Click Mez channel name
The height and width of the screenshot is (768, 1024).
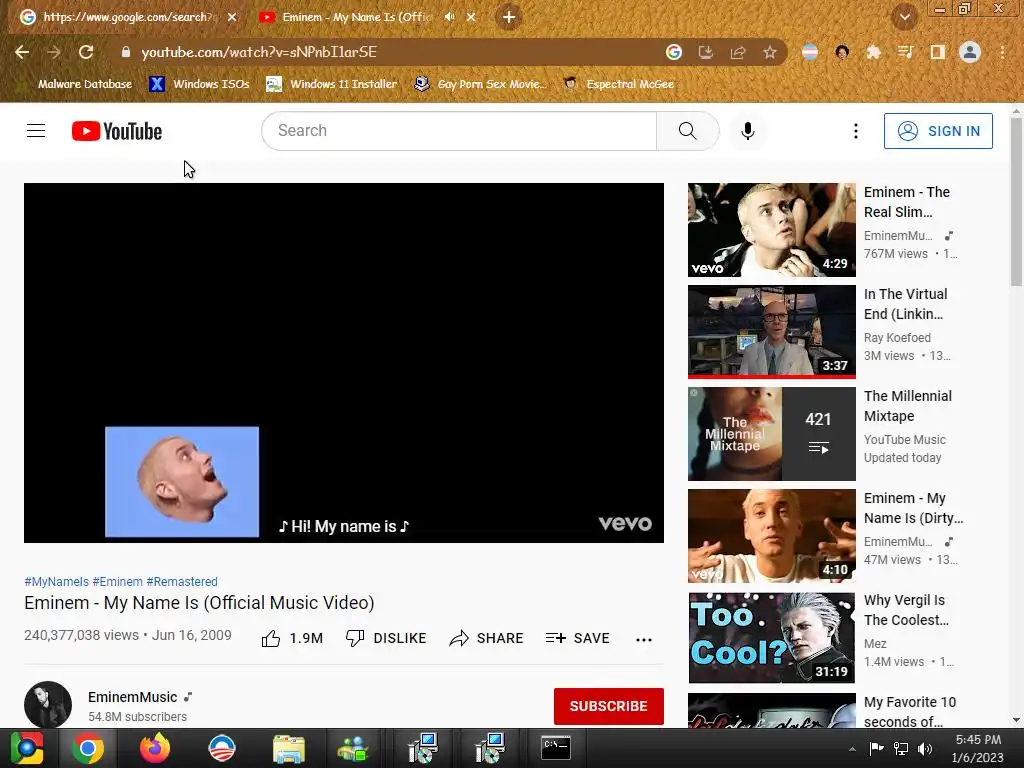875,643
